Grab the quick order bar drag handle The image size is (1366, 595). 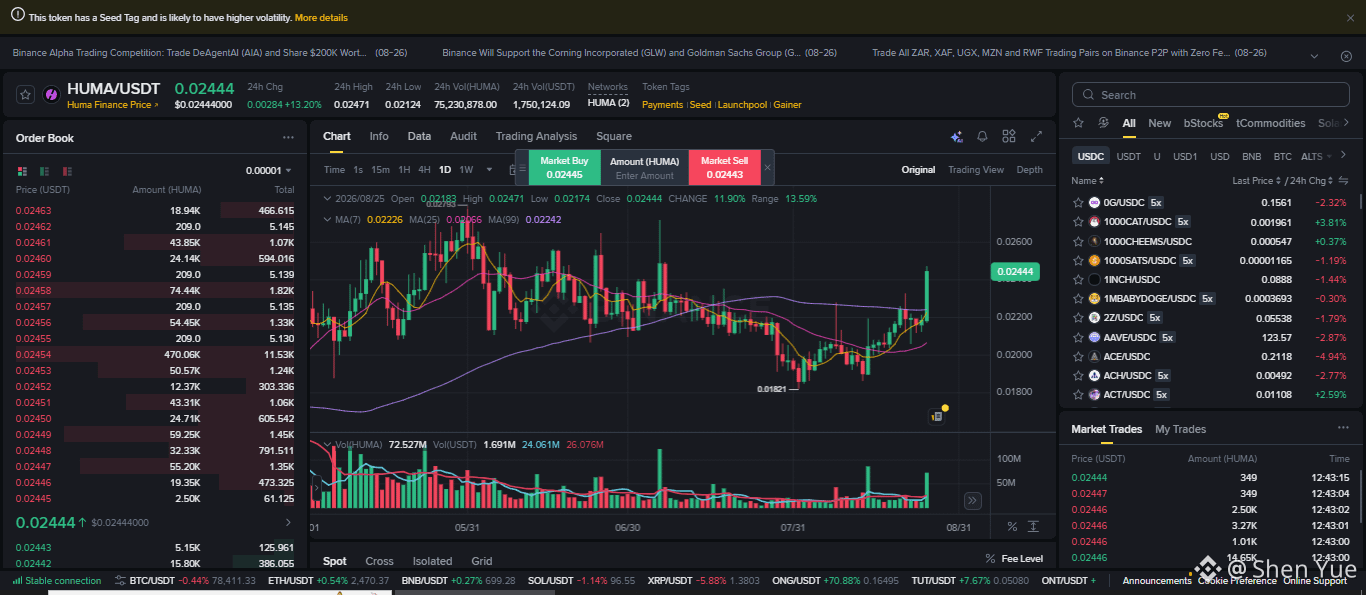click(x=521, y=168)
